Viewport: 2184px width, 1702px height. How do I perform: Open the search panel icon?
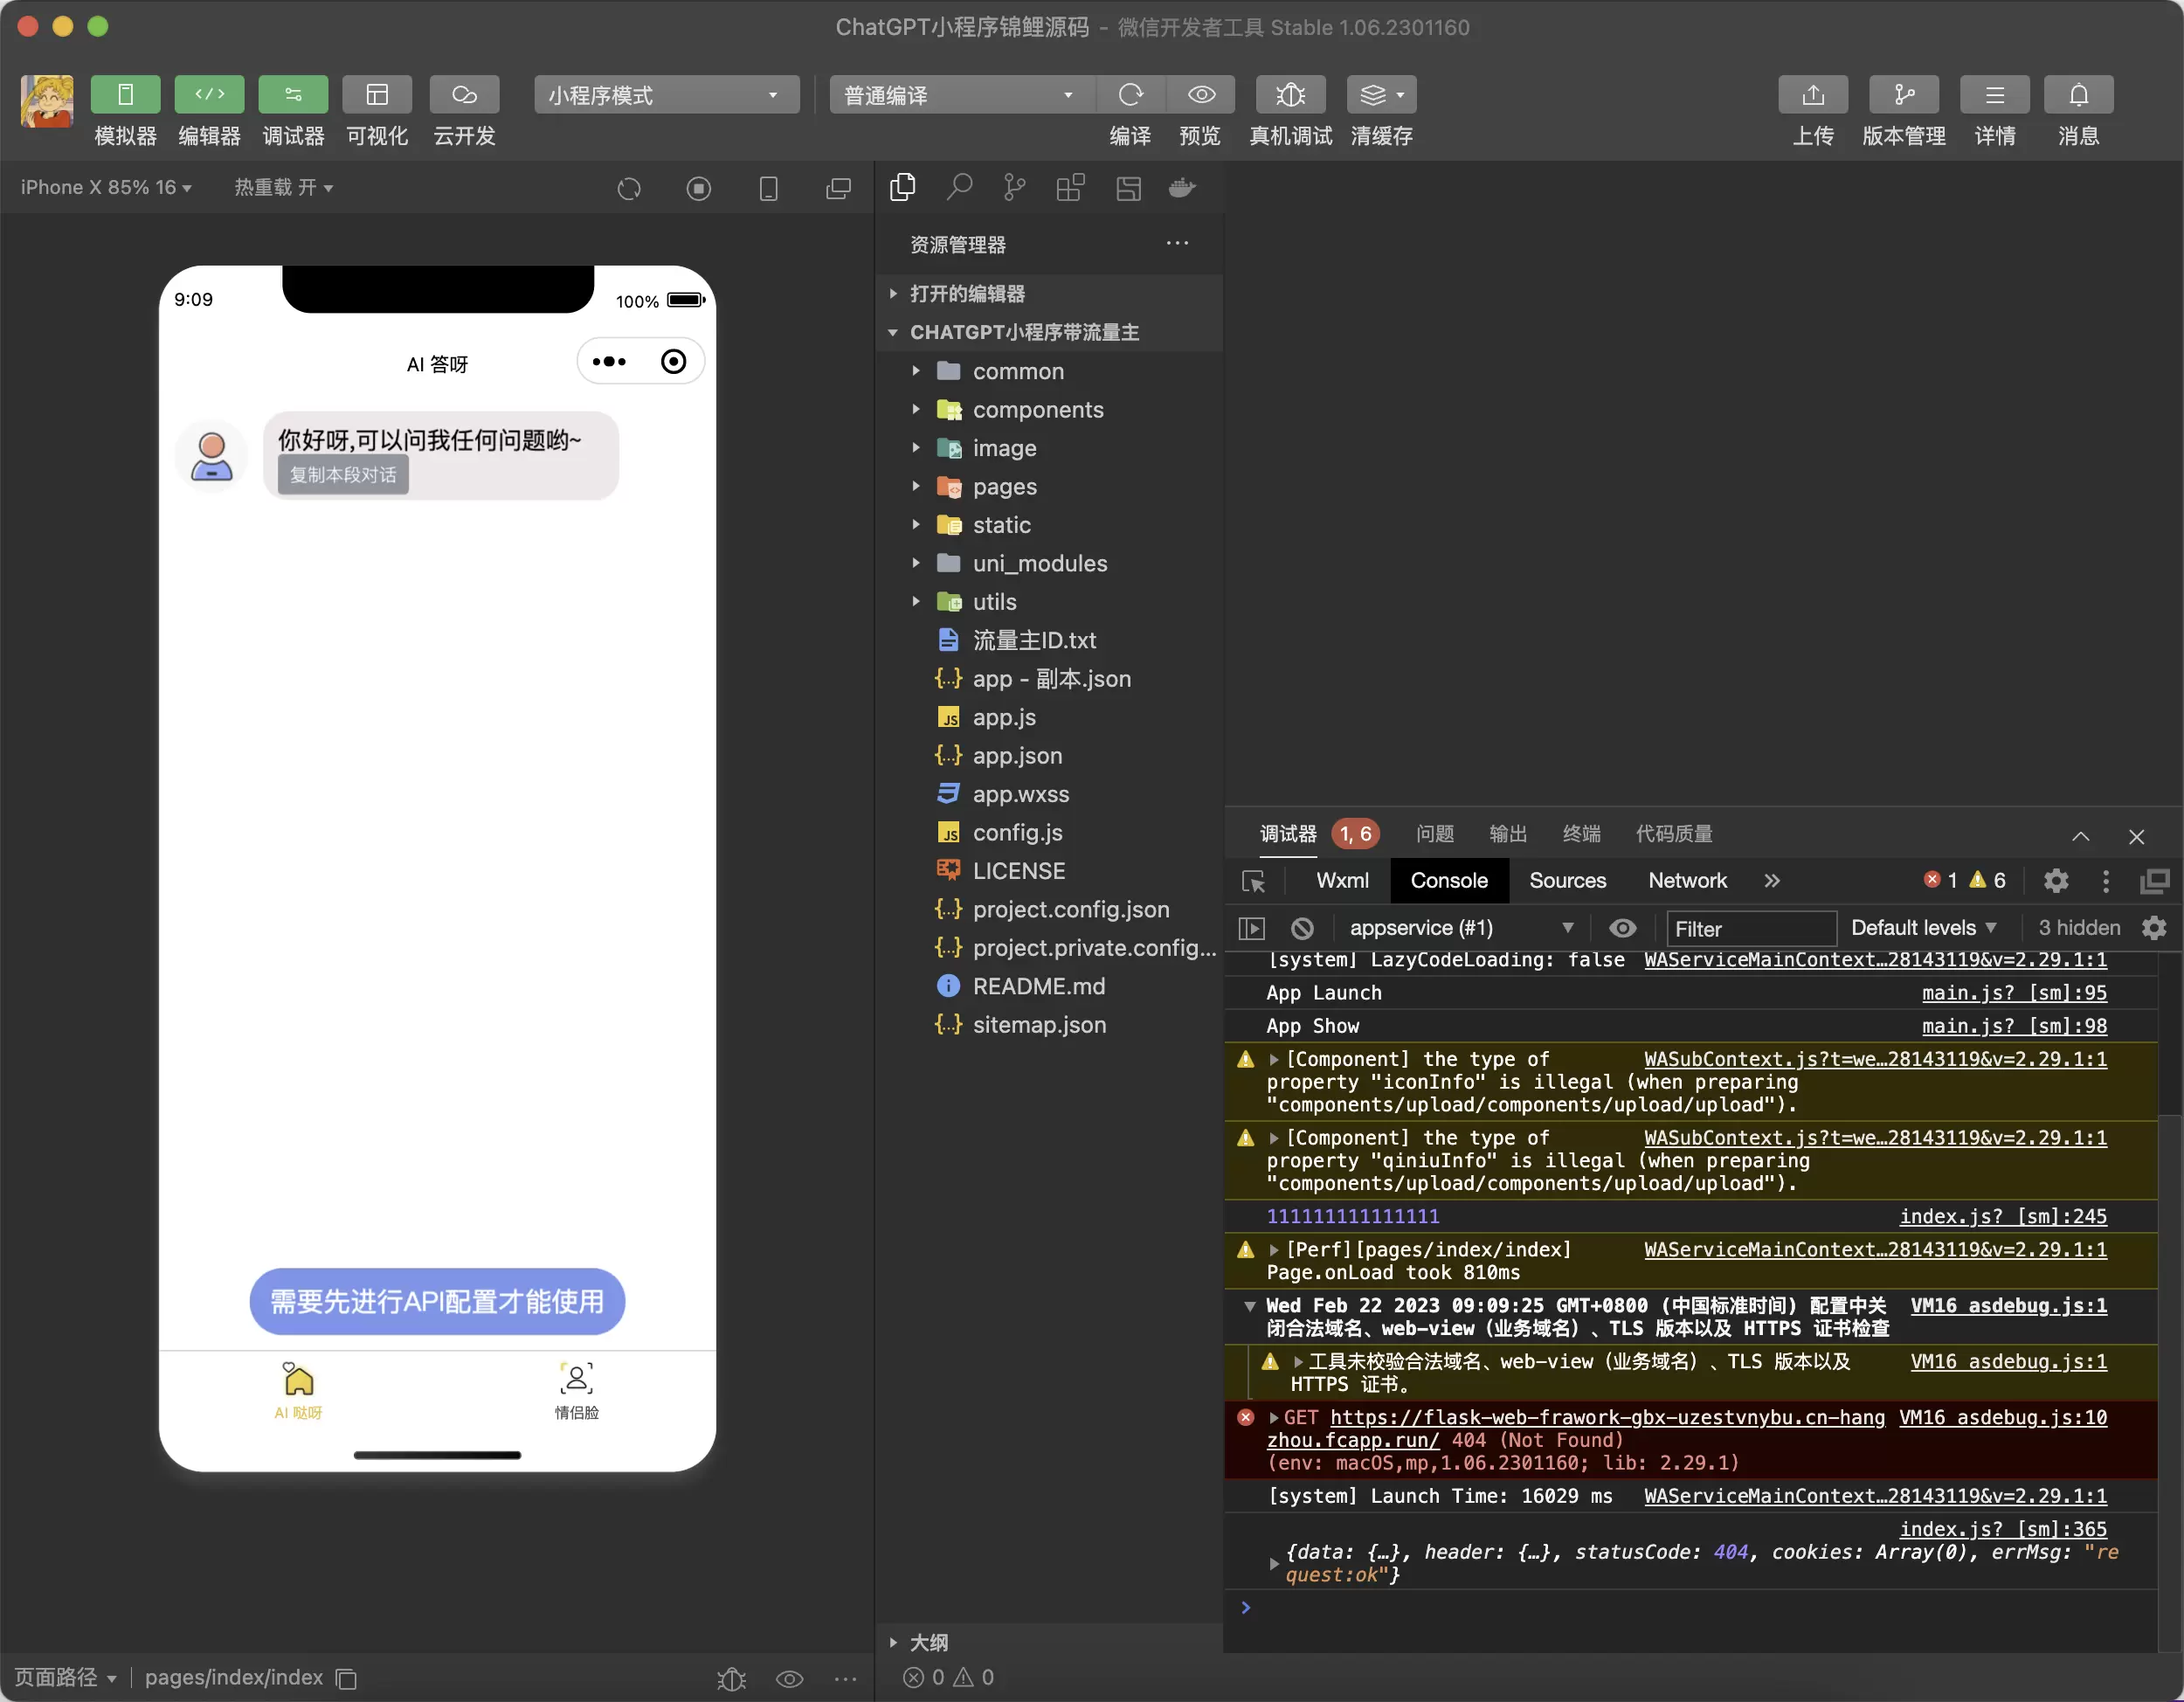(960, 187)
